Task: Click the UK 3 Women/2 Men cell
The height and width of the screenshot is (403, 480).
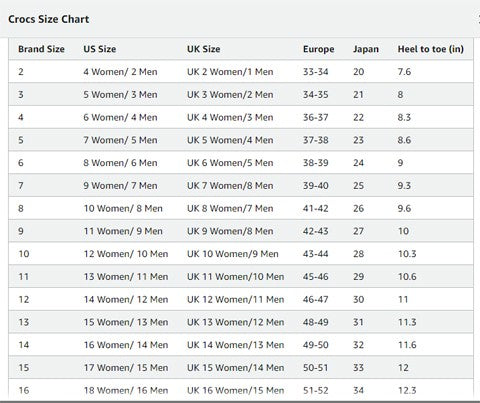Action: (x=230, y=95)
